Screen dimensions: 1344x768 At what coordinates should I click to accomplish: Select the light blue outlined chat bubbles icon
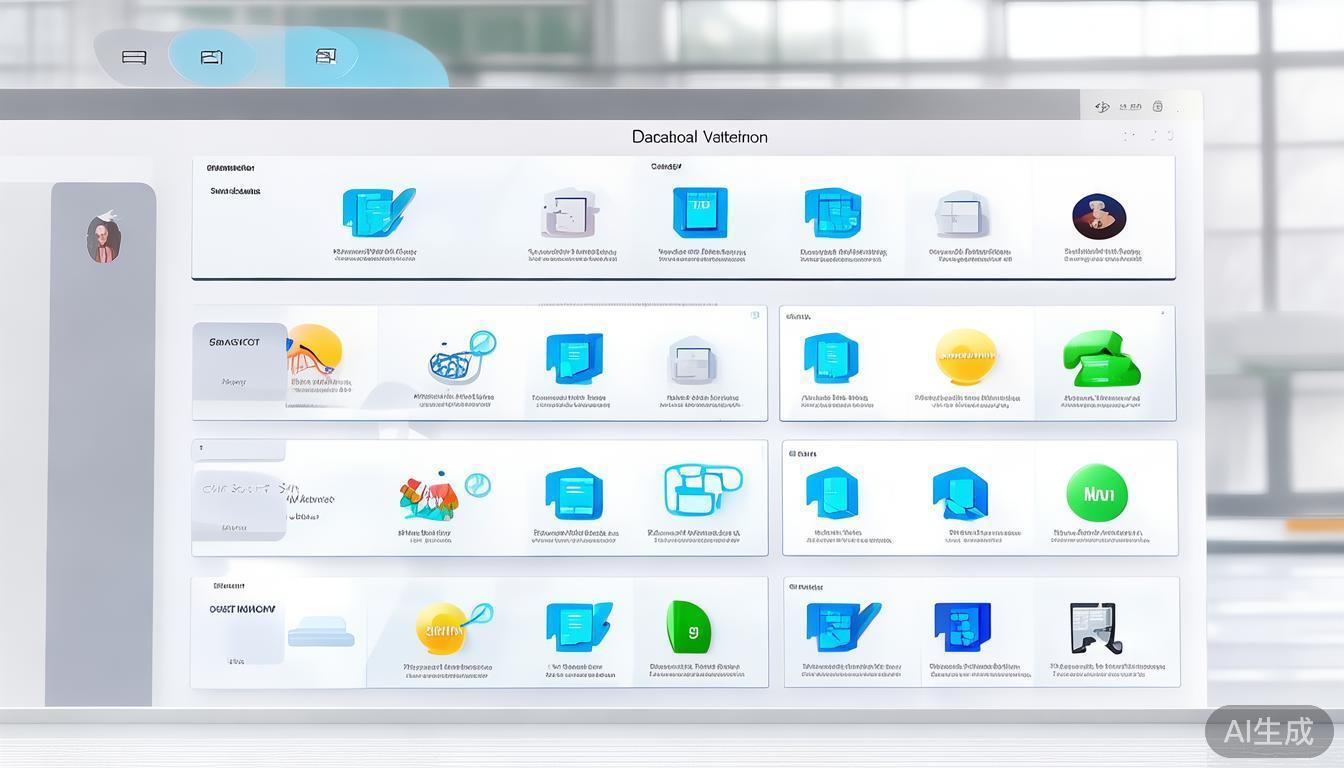702,490
